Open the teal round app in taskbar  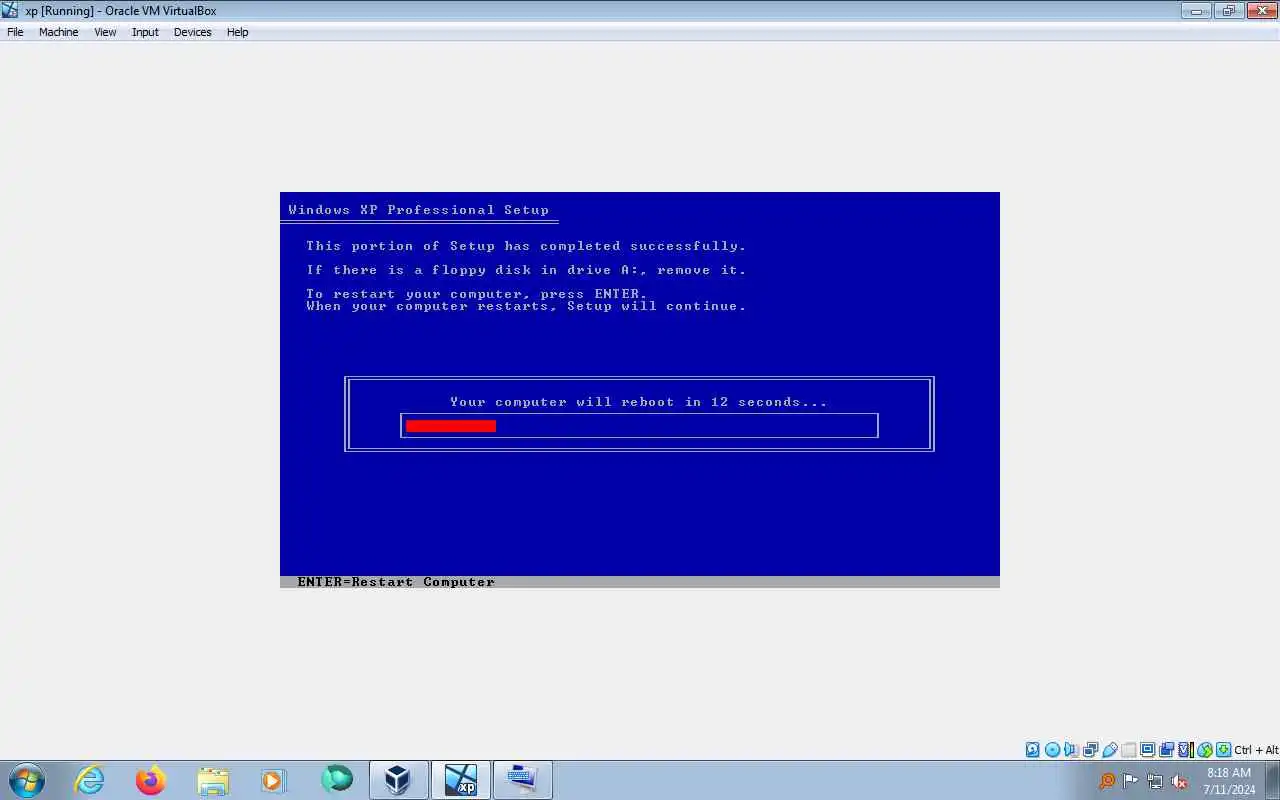coord(337,779)
